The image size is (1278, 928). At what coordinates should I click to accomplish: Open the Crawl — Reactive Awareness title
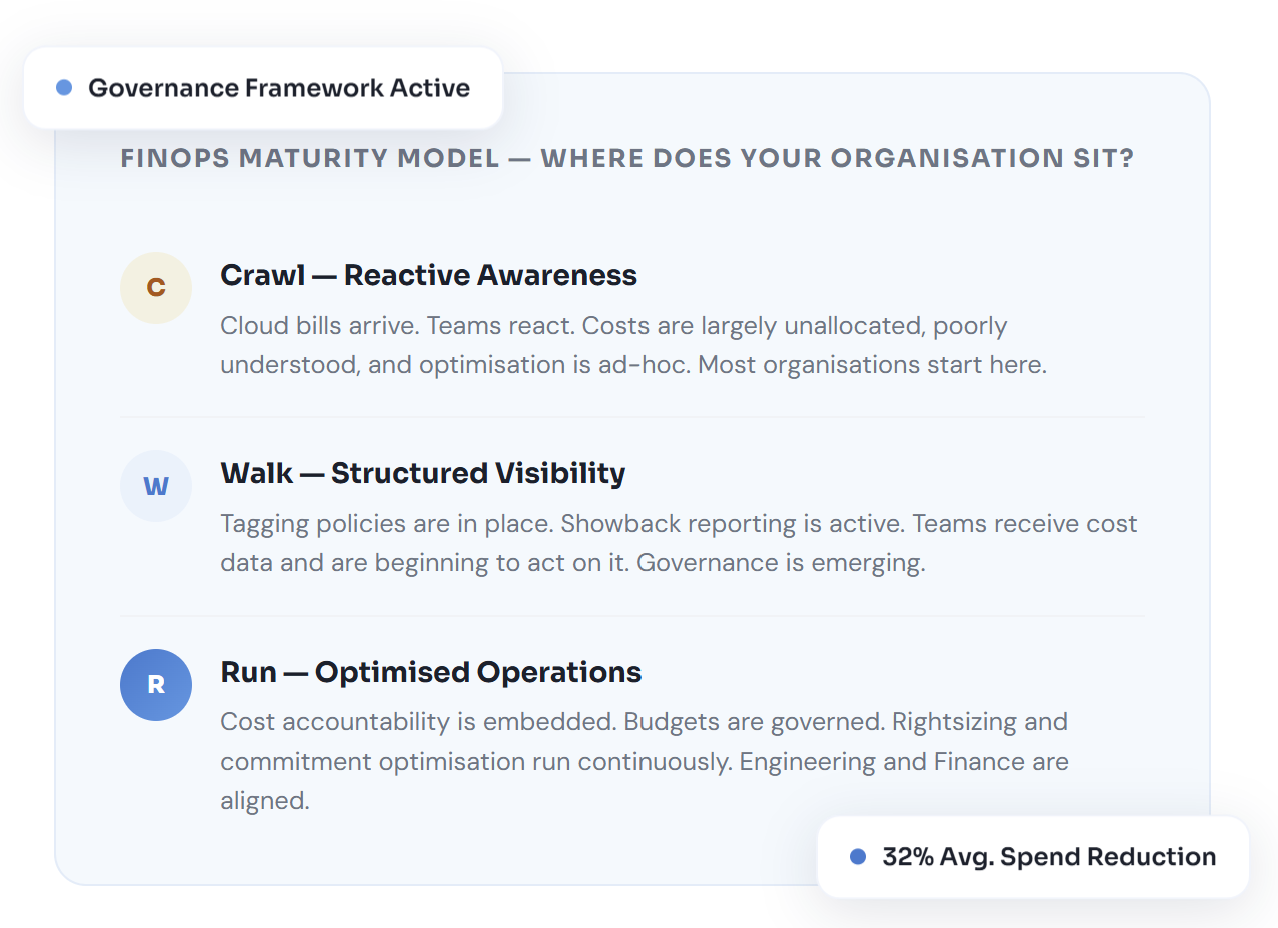[x=428, y=275]
